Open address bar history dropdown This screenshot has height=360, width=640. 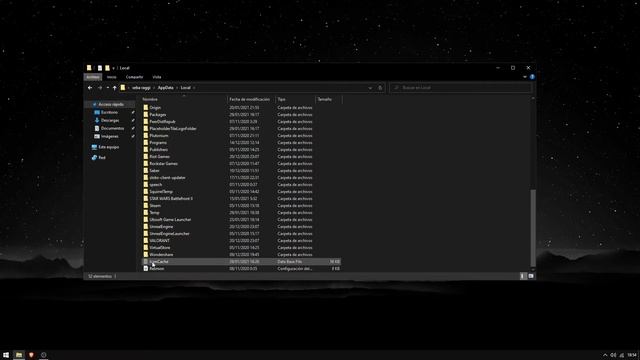tap(370, 88)
